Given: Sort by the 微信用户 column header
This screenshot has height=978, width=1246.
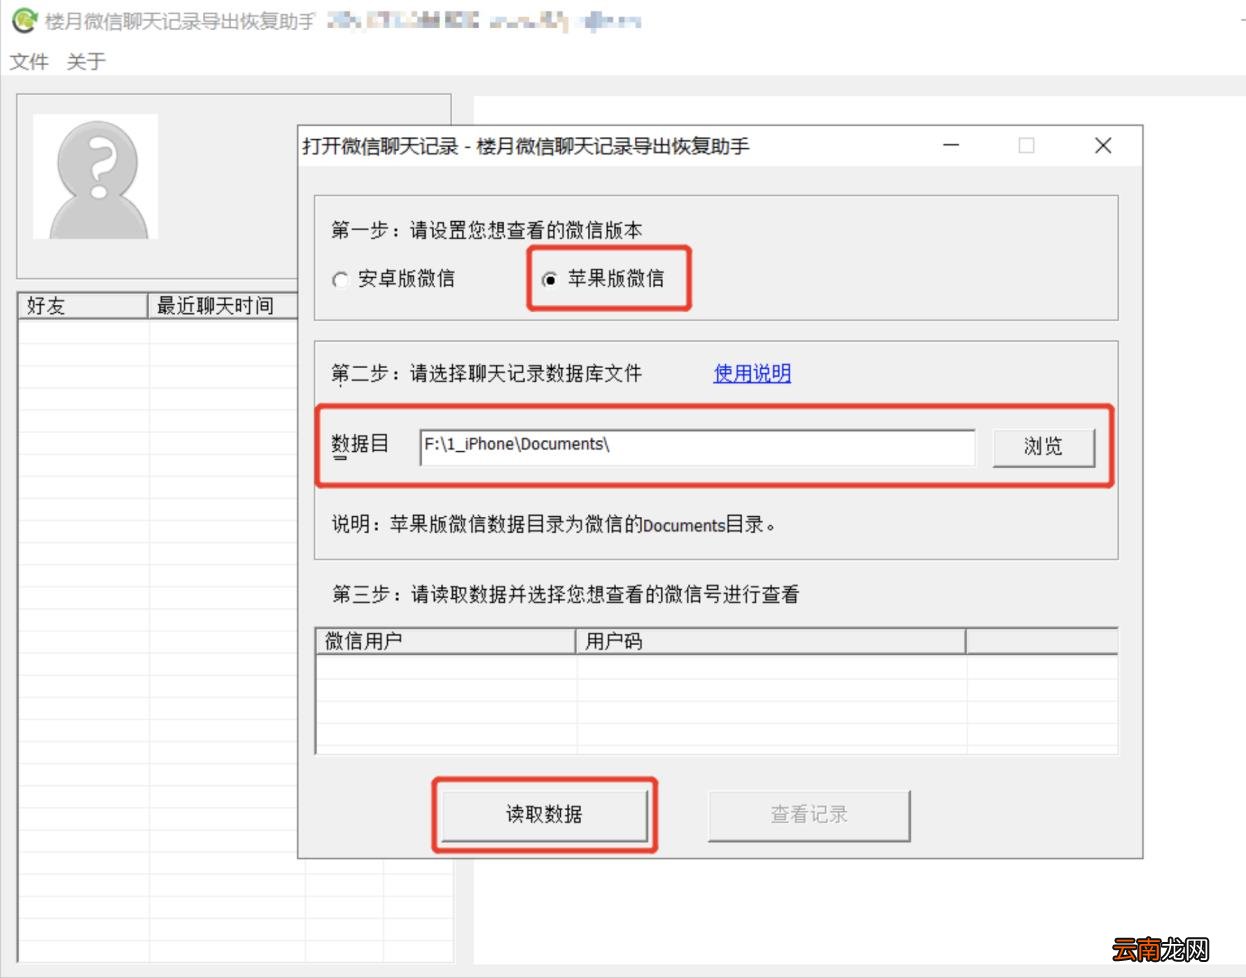Looking at the screenshot, I should click(x=446, y=641).
